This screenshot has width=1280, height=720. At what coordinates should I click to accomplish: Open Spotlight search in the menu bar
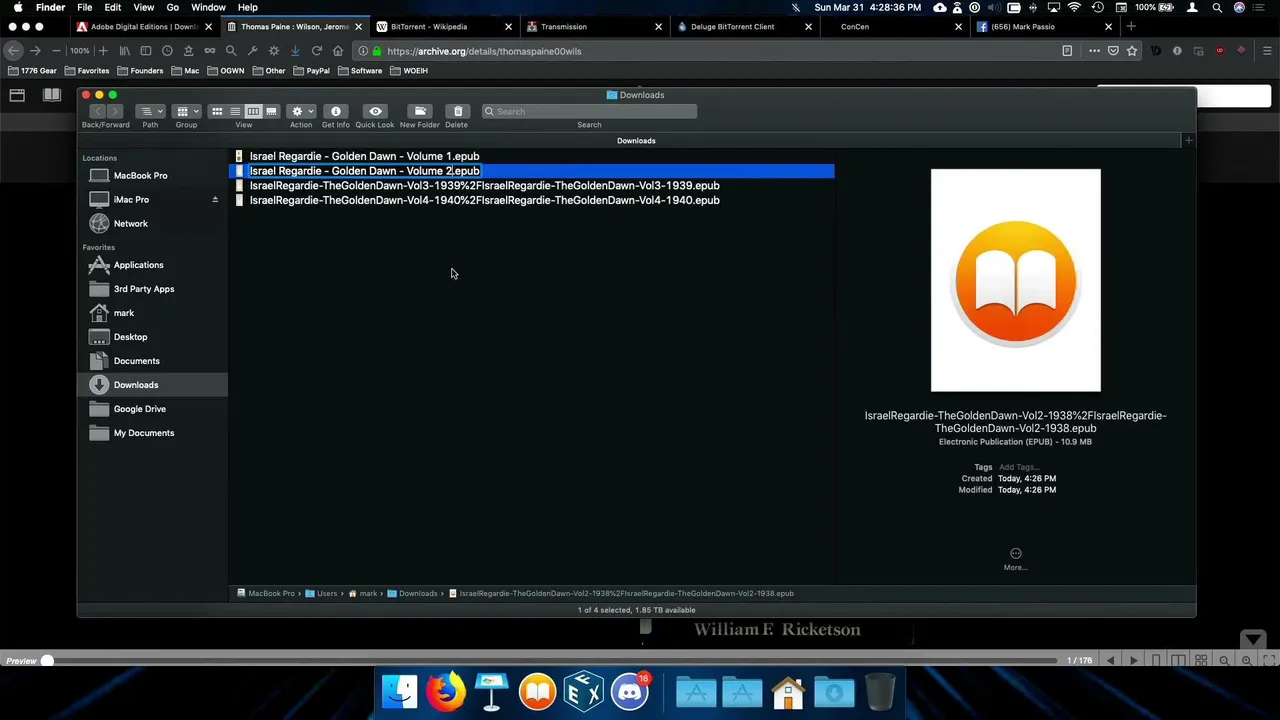click(x=1217, y=7)
